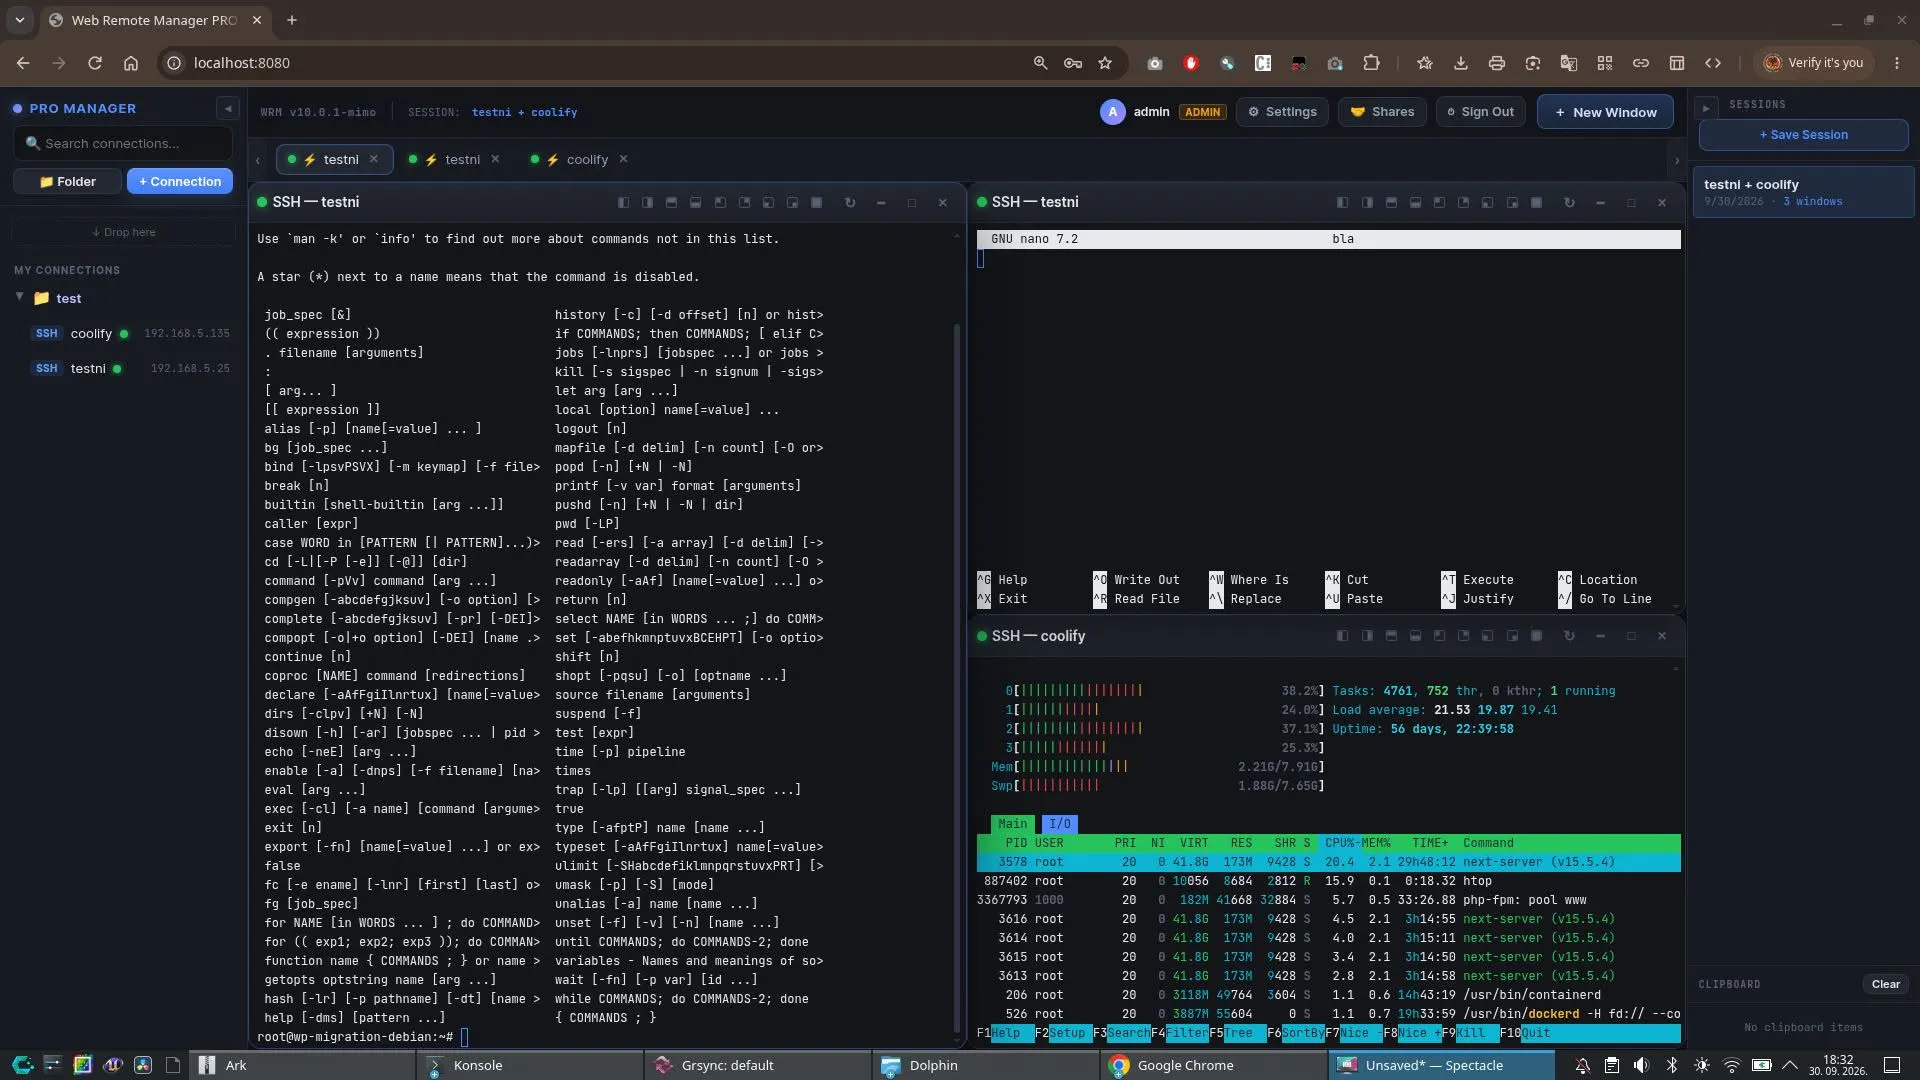Collapse the Pro Manager sidebar
1920x1080 pixels.
pos(227,108)
